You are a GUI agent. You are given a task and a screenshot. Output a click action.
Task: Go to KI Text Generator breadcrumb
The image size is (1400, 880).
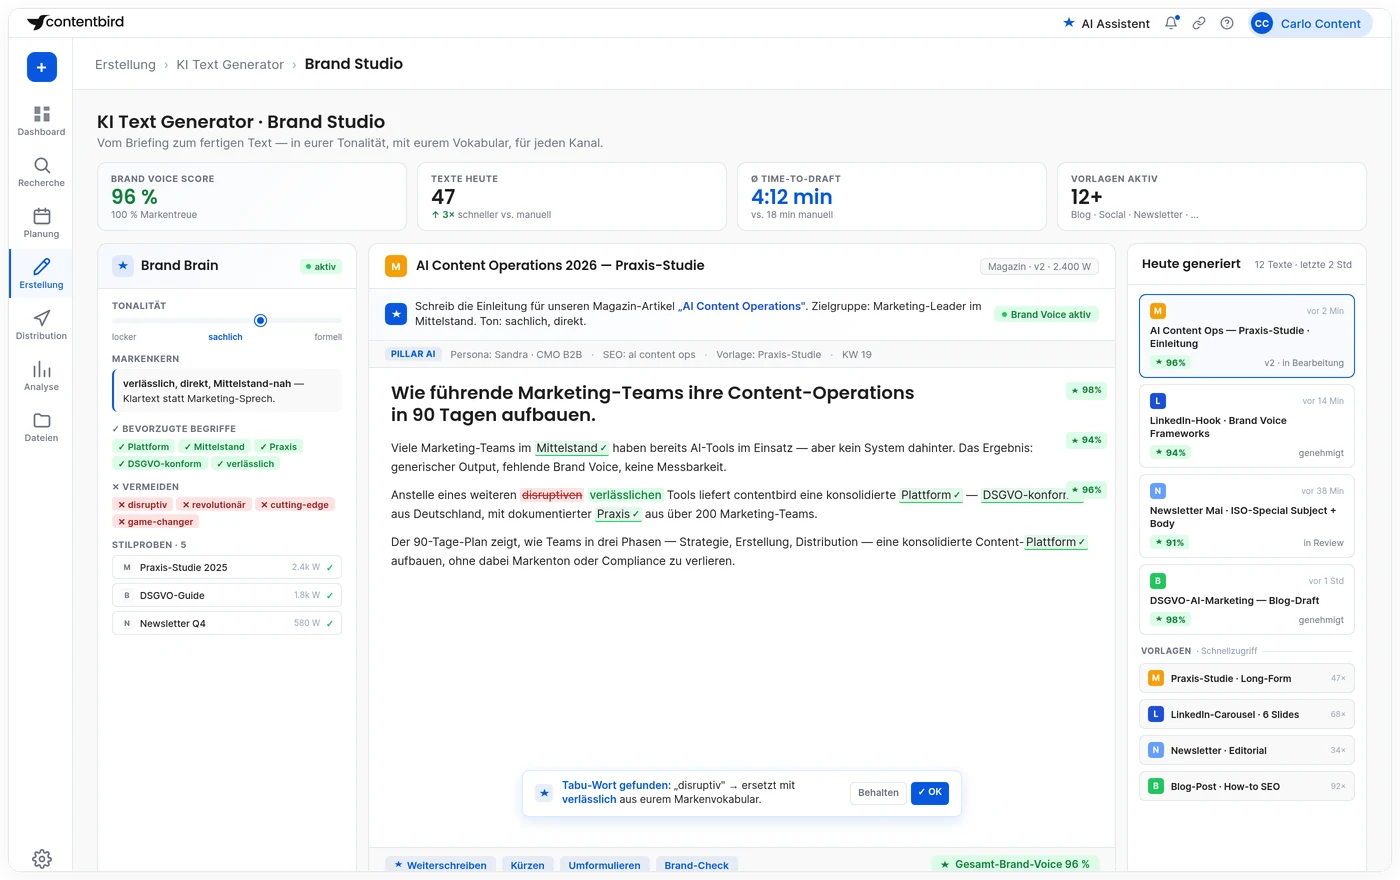click(x=230, y=64)
